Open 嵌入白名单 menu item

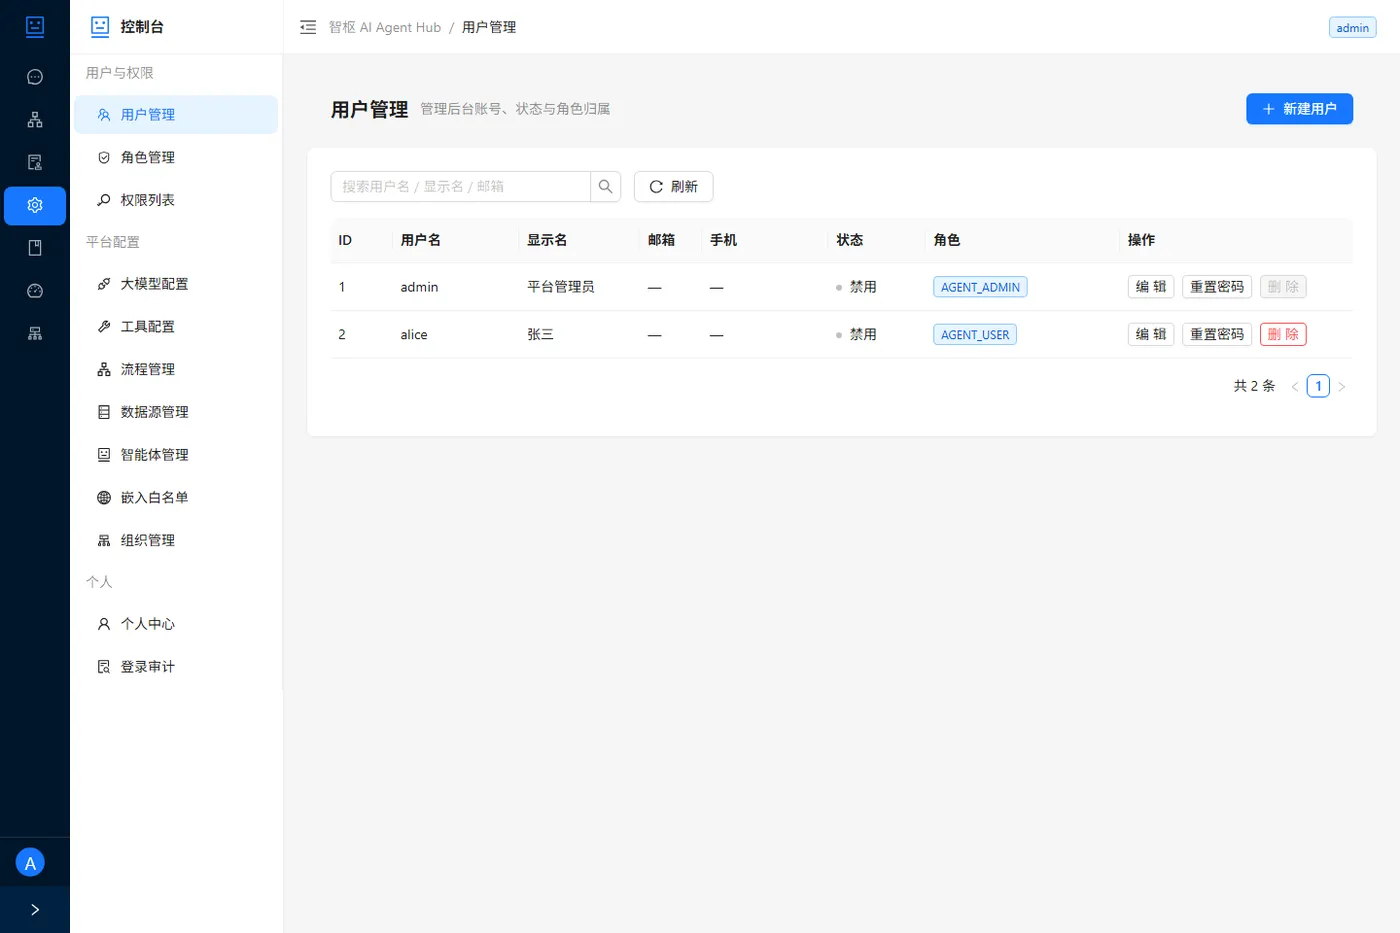coord(176,498)
